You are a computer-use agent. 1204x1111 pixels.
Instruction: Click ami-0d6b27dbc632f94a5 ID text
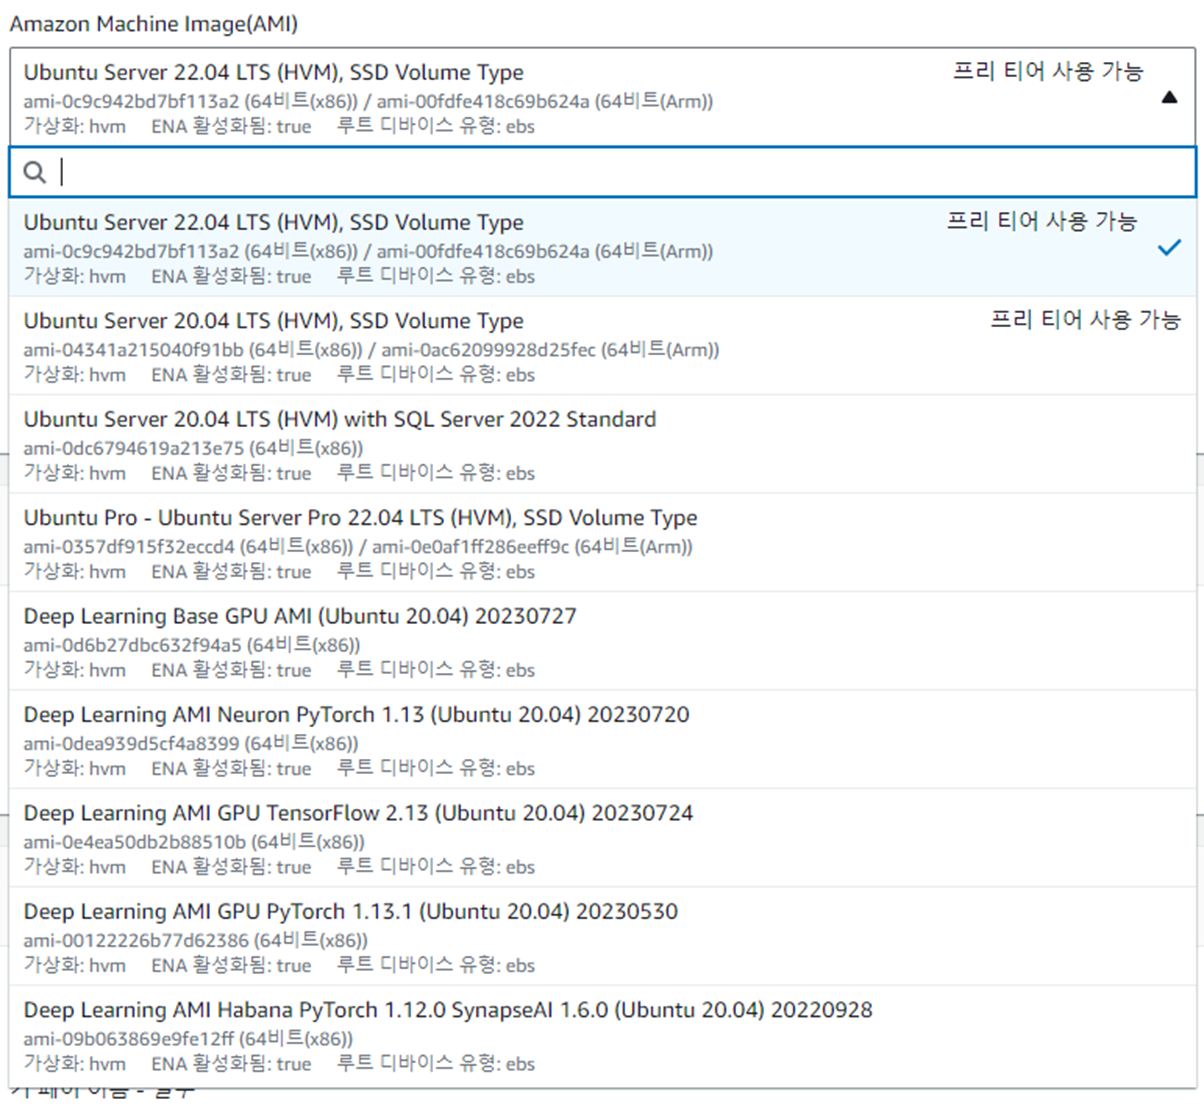coord(133,645)
